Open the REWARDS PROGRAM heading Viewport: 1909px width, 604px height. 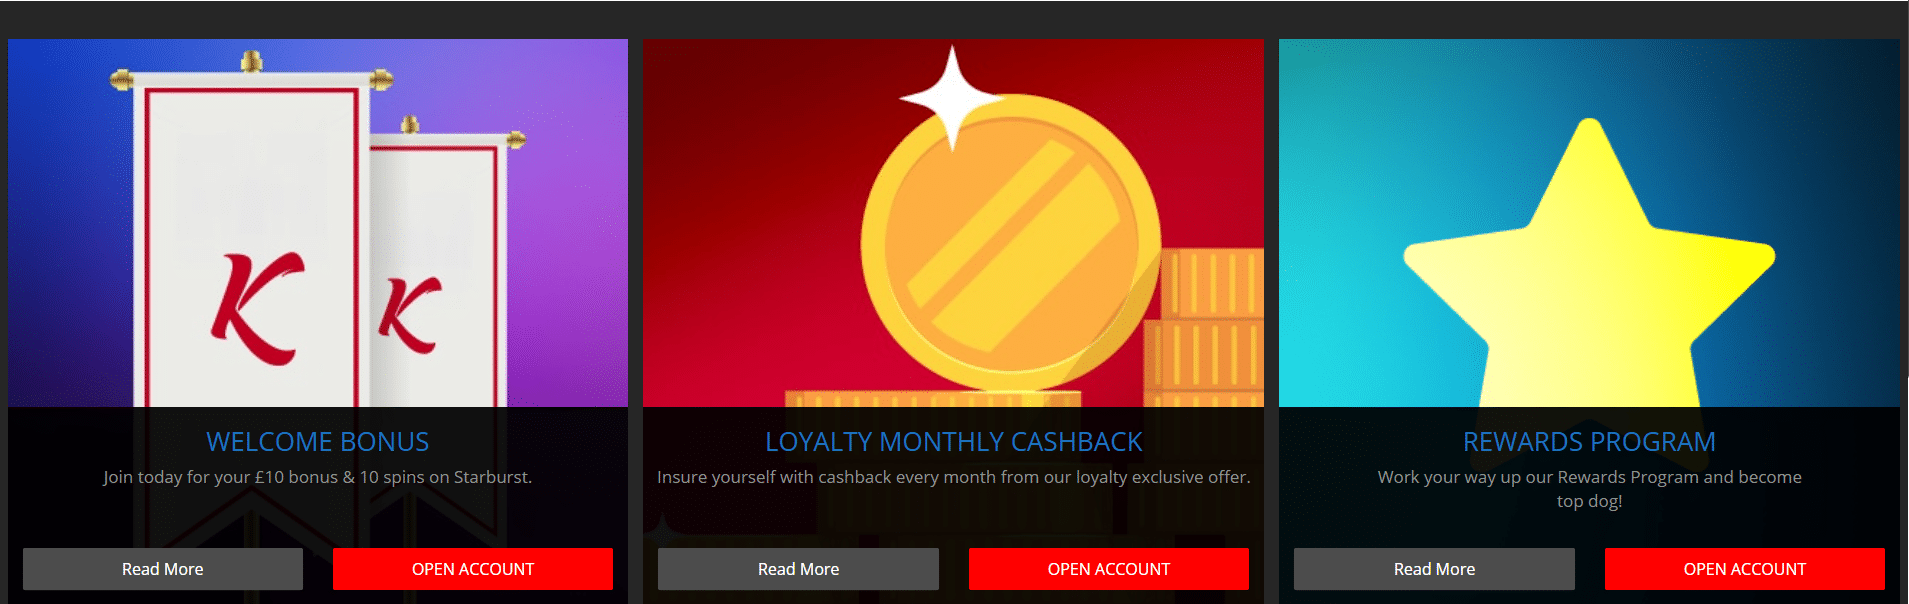1589,442
